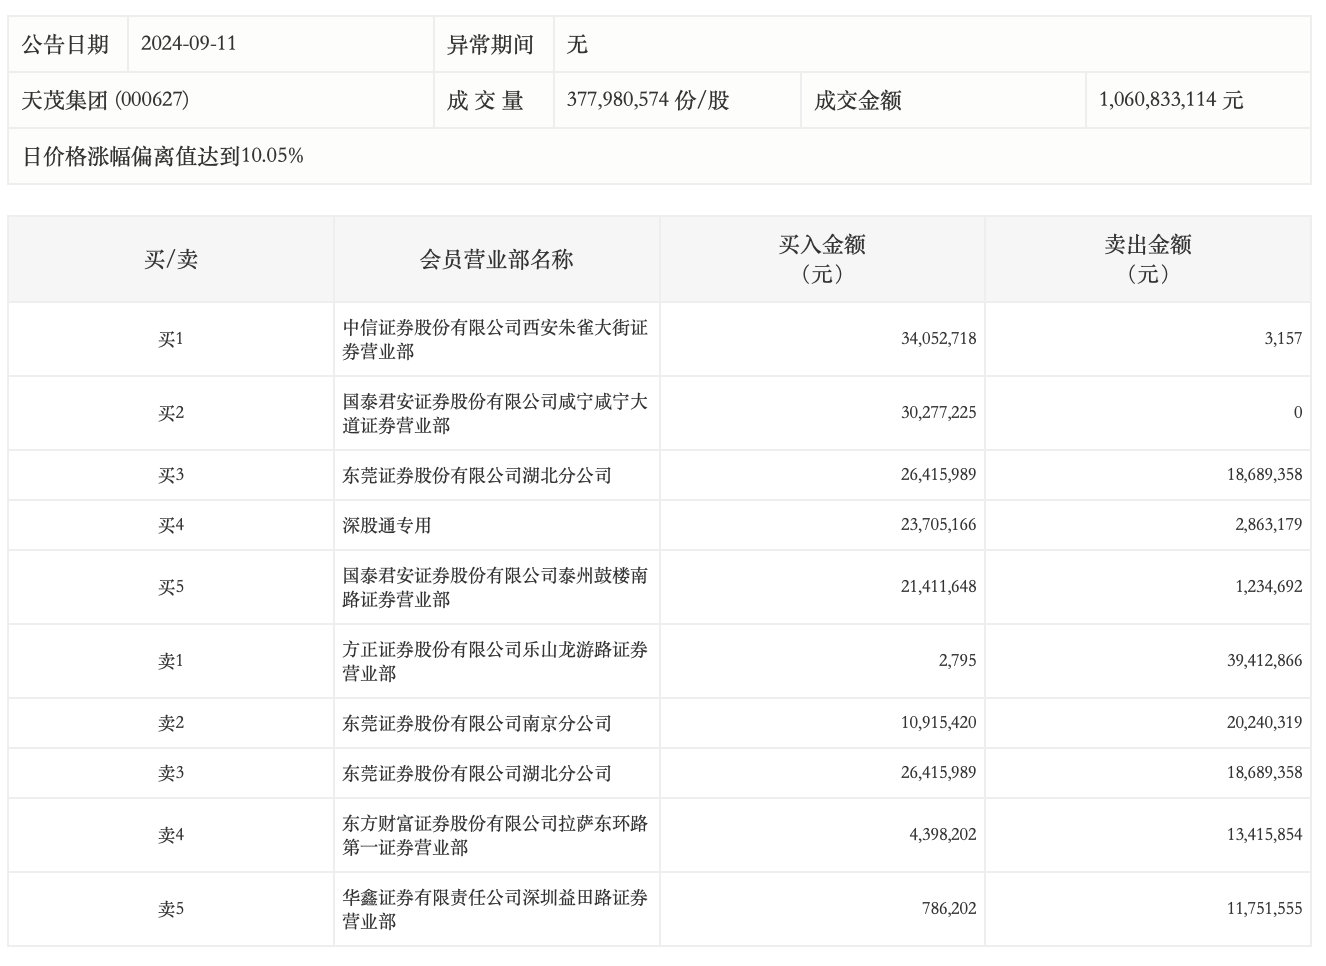This screenshot has height=966, width=1326.
Task: Click the buy amount 34,052,718 cell
Action: pyautogui.click(x=938, y=339)
